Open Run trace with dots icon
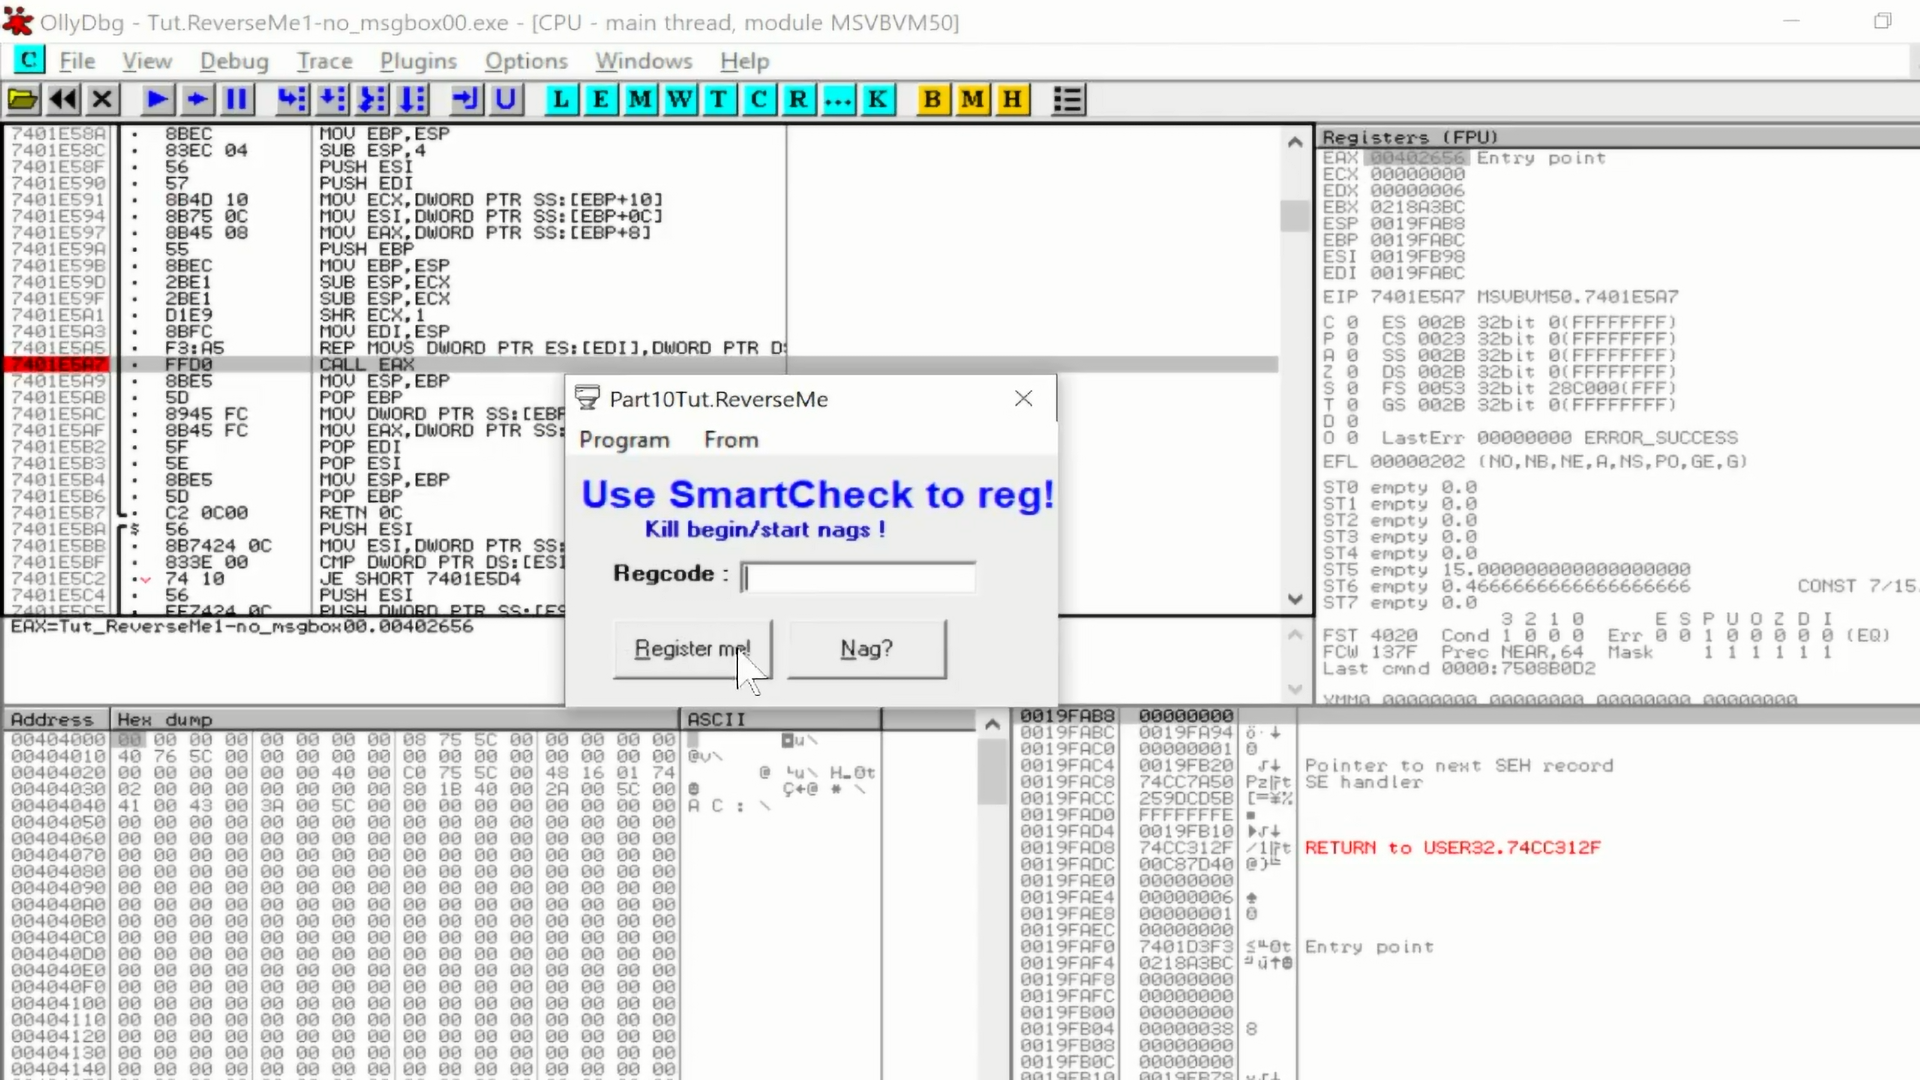Screen dimensions: 1920x1080 [x=838, y=99]
